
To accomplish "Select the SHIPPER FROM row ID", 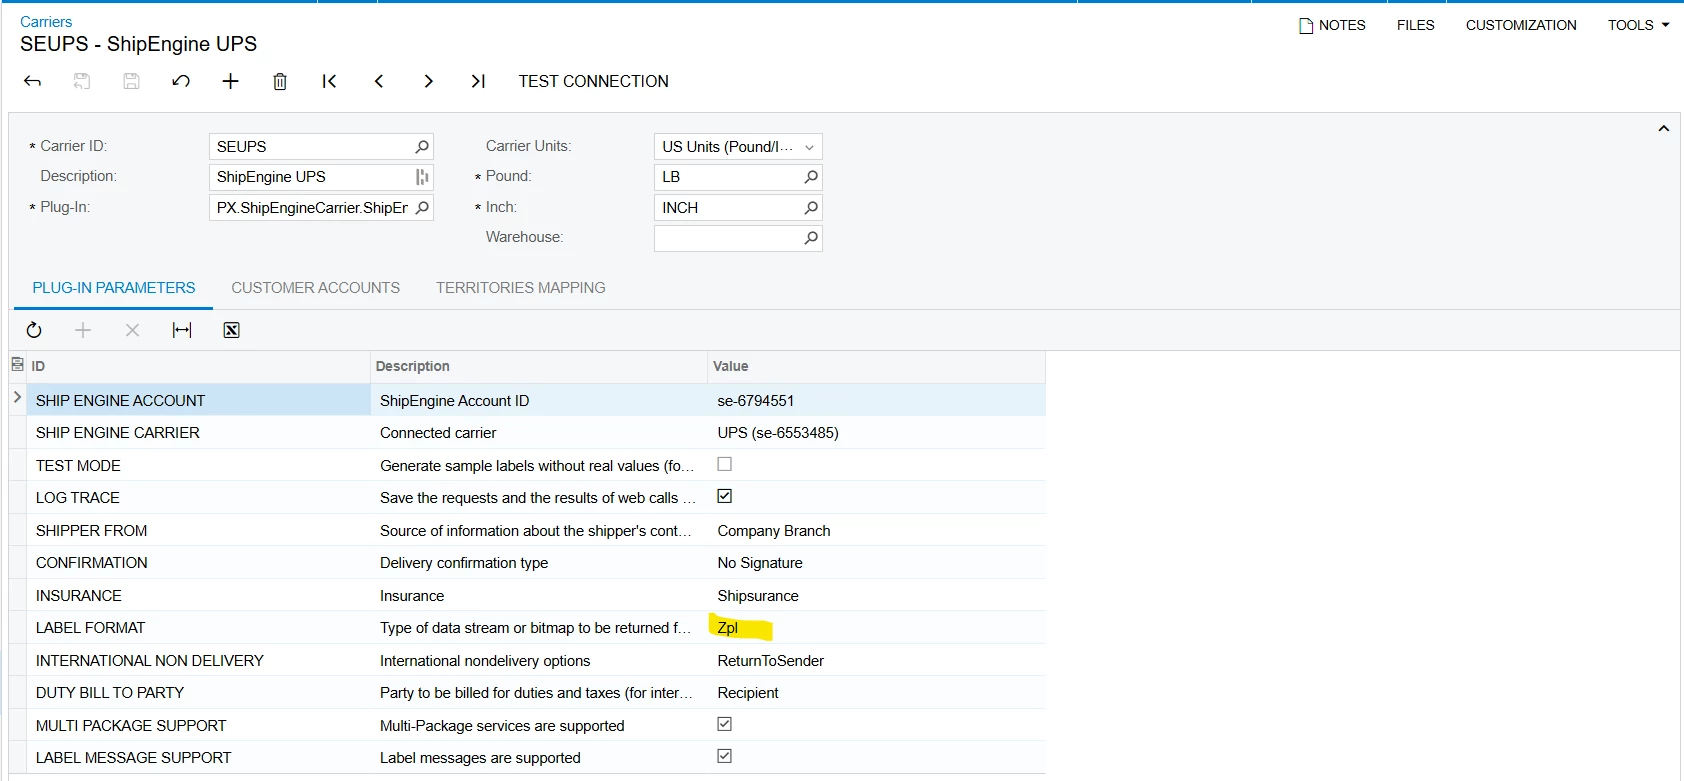I will pos(92,531).
